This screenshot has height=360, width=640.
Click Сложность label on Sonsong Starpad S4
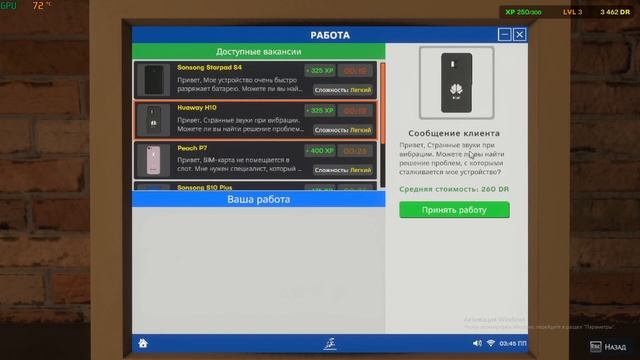343,90
